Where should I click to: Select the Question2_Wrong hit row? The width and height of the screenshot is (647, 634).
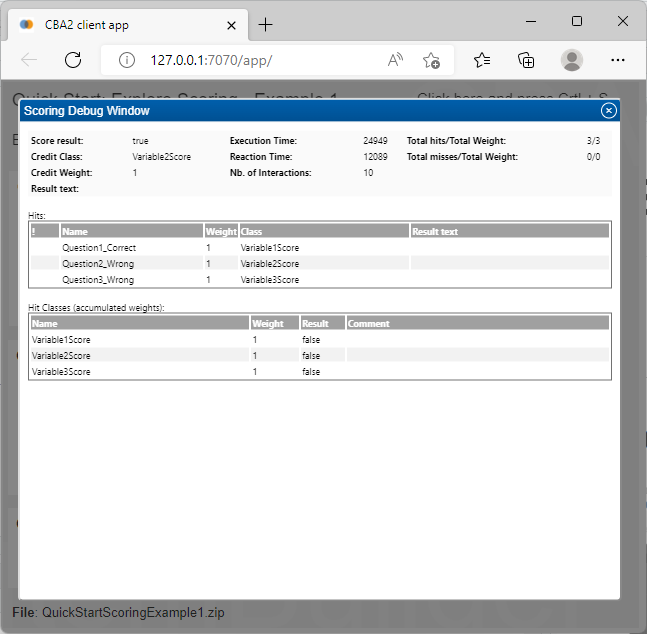pos(98,263)
